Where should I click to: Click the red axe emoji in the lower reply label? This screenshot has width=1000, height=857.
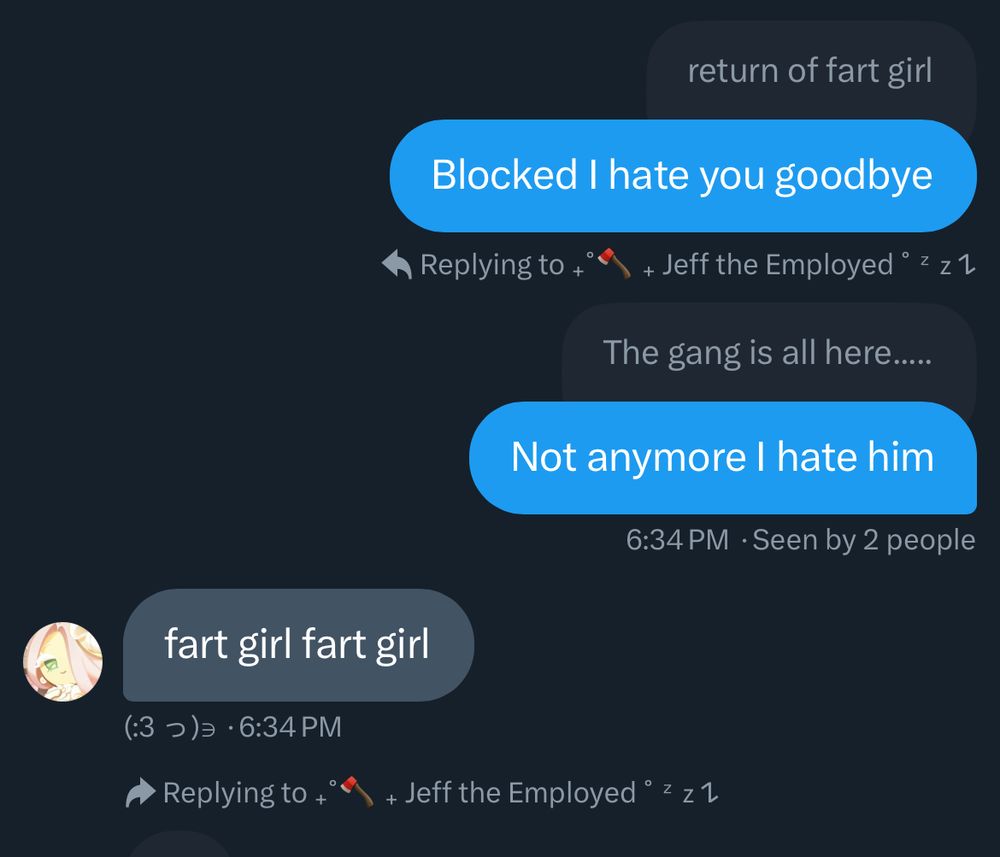click(x=358, y=791)
